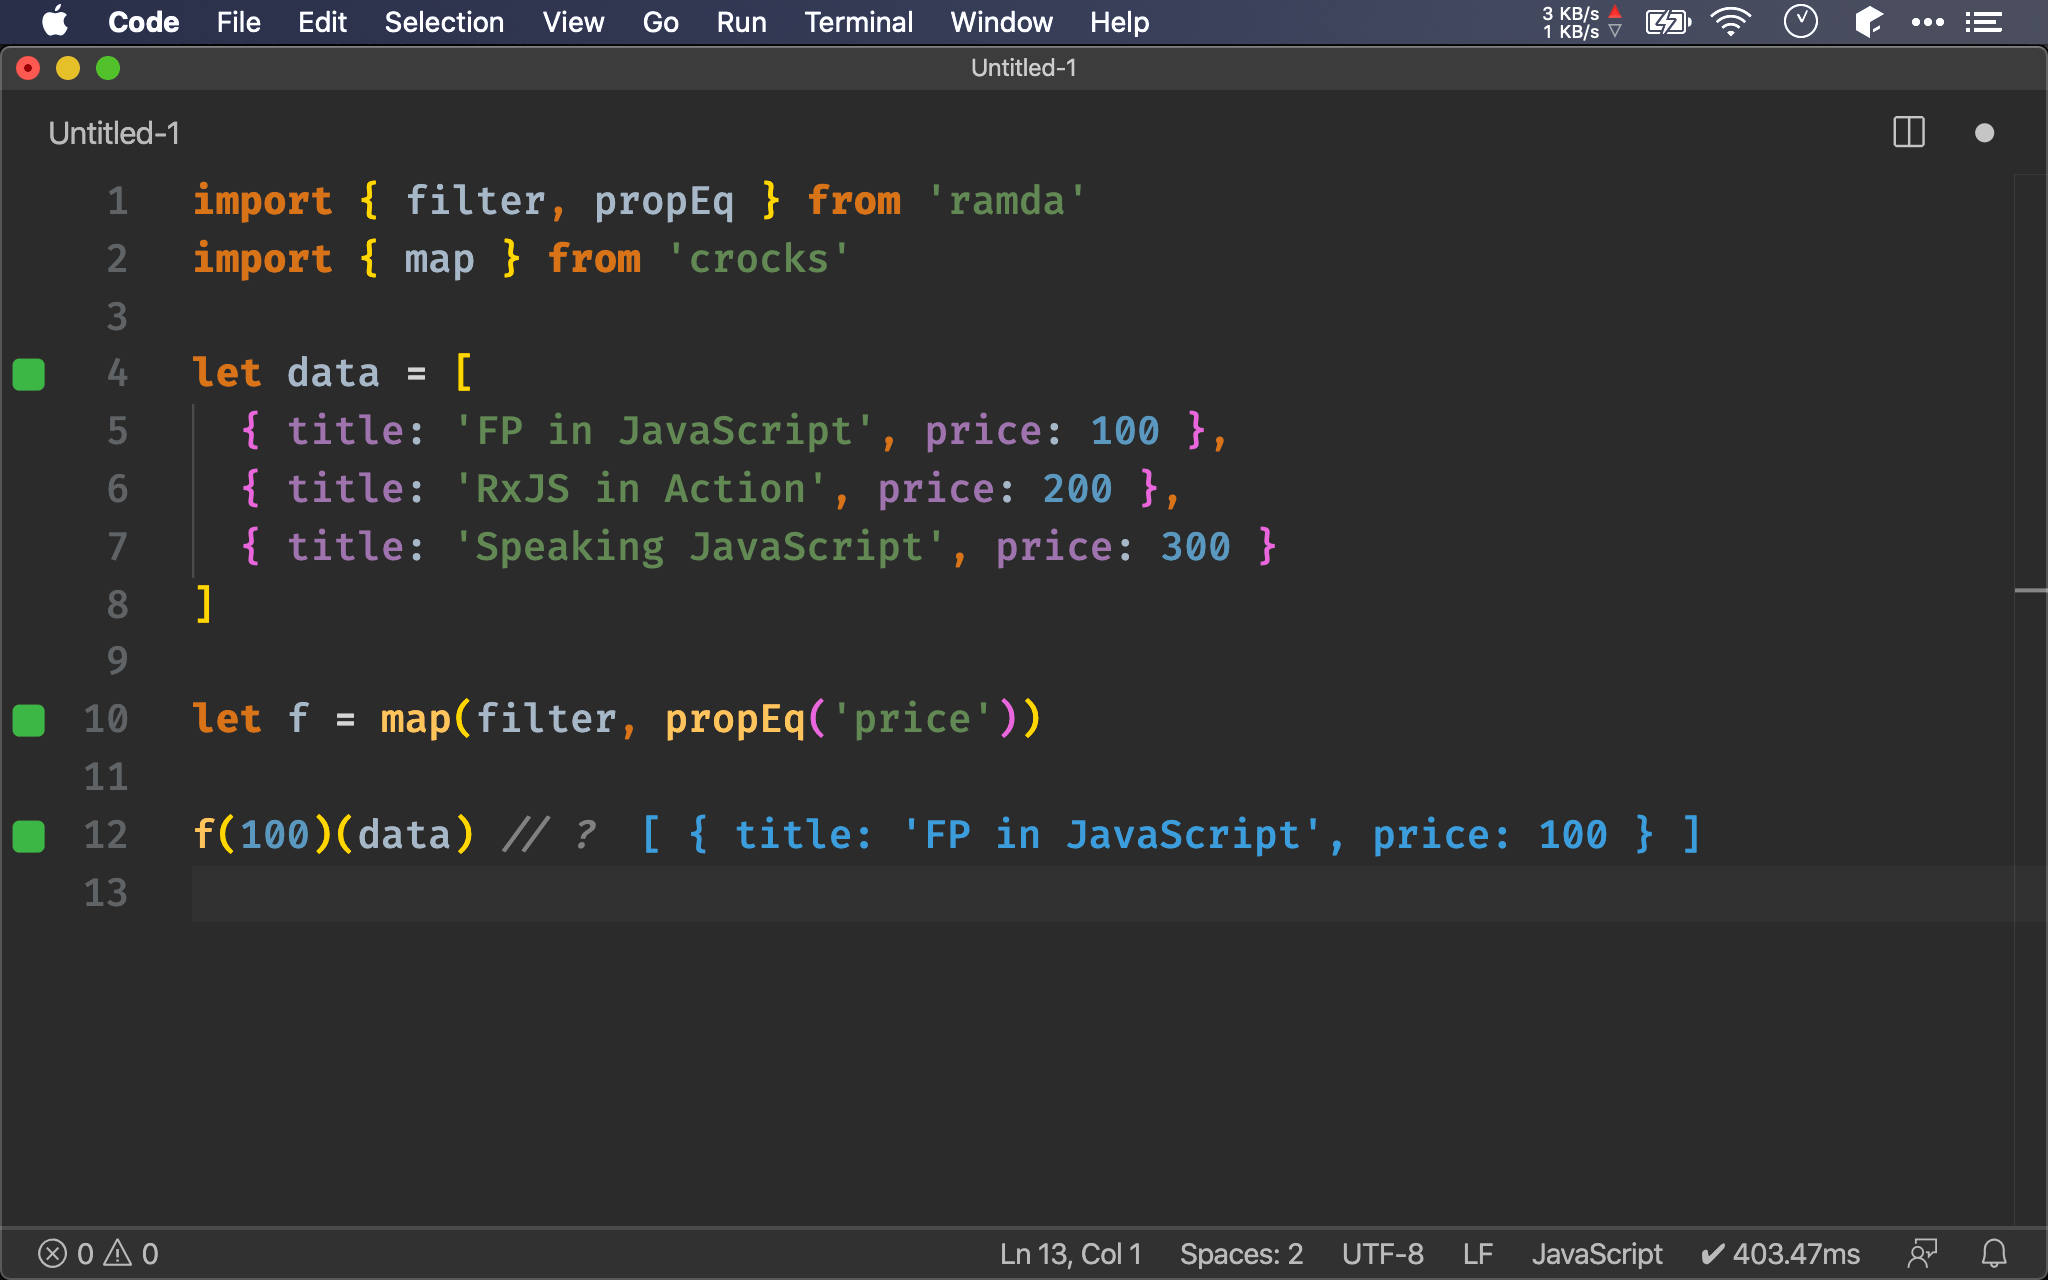
Task: Click the 403.47ms Quokka status item
Action: click(x=1781, y=1253)
